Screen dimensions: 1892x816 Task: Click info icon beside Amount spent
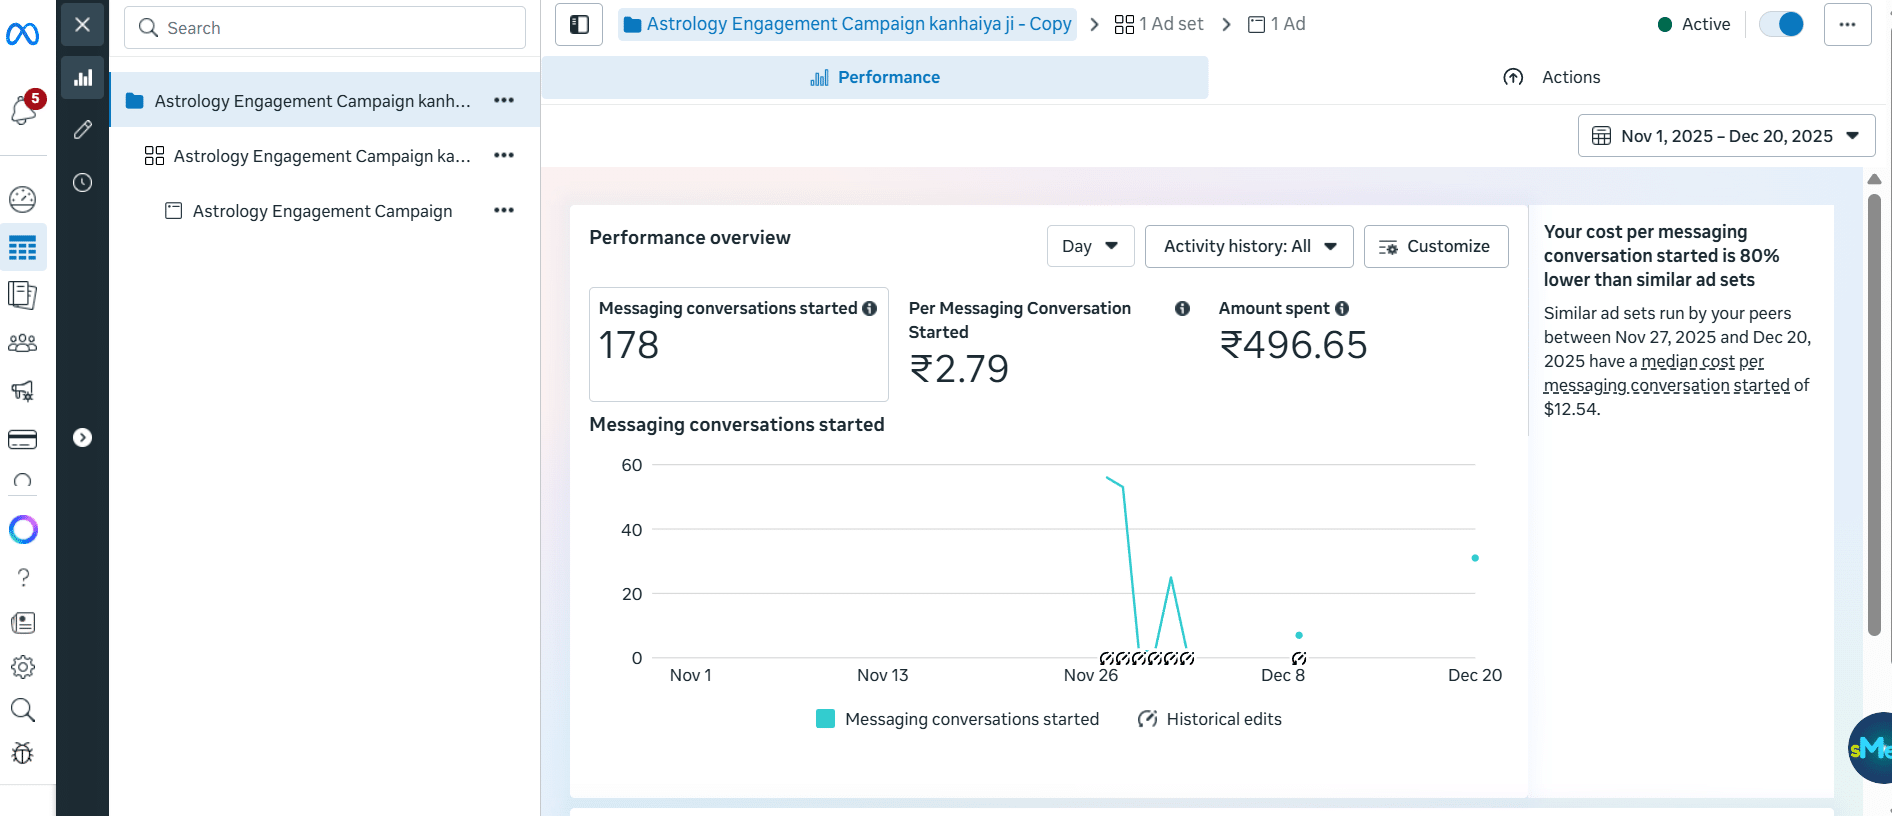click(1342, 309)
